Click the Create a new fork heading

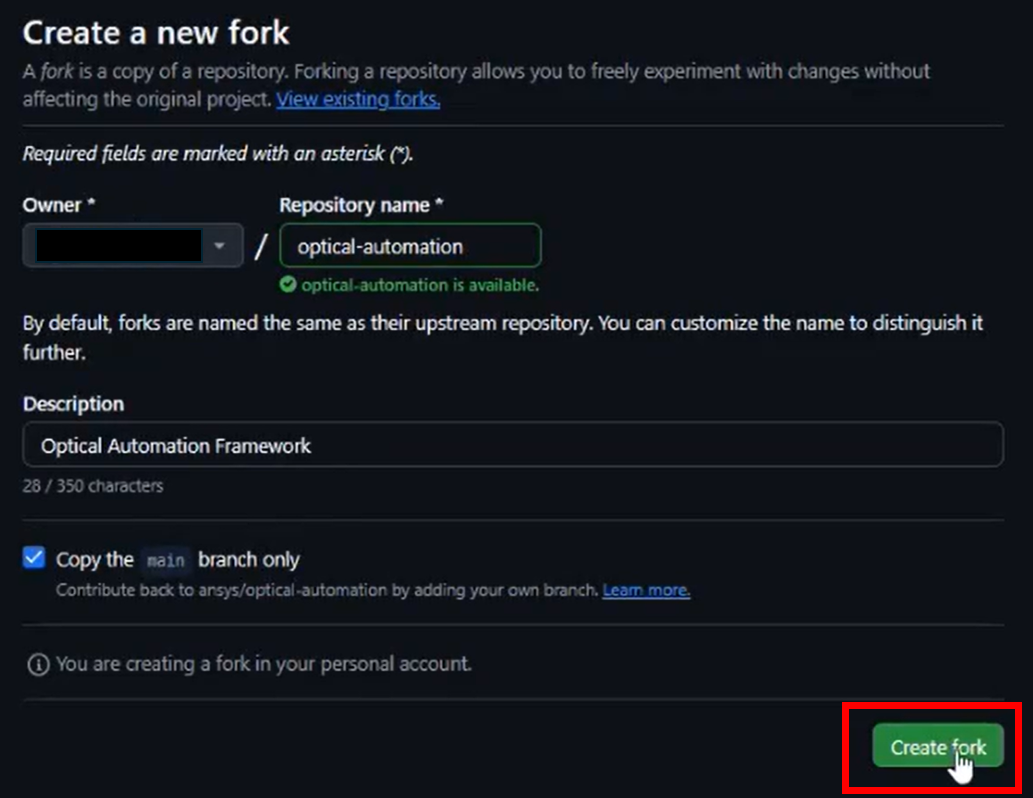point(156,33)
